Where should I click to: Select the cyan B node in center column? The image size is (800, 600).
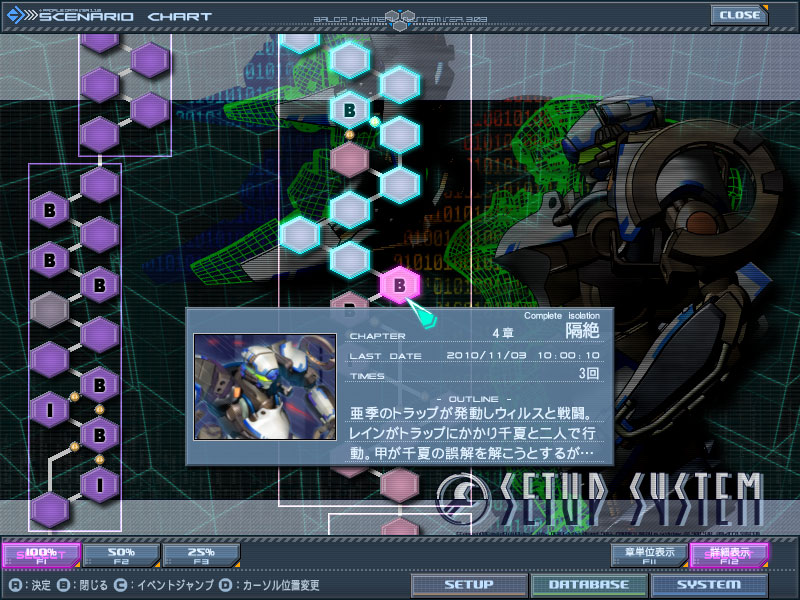349,110
